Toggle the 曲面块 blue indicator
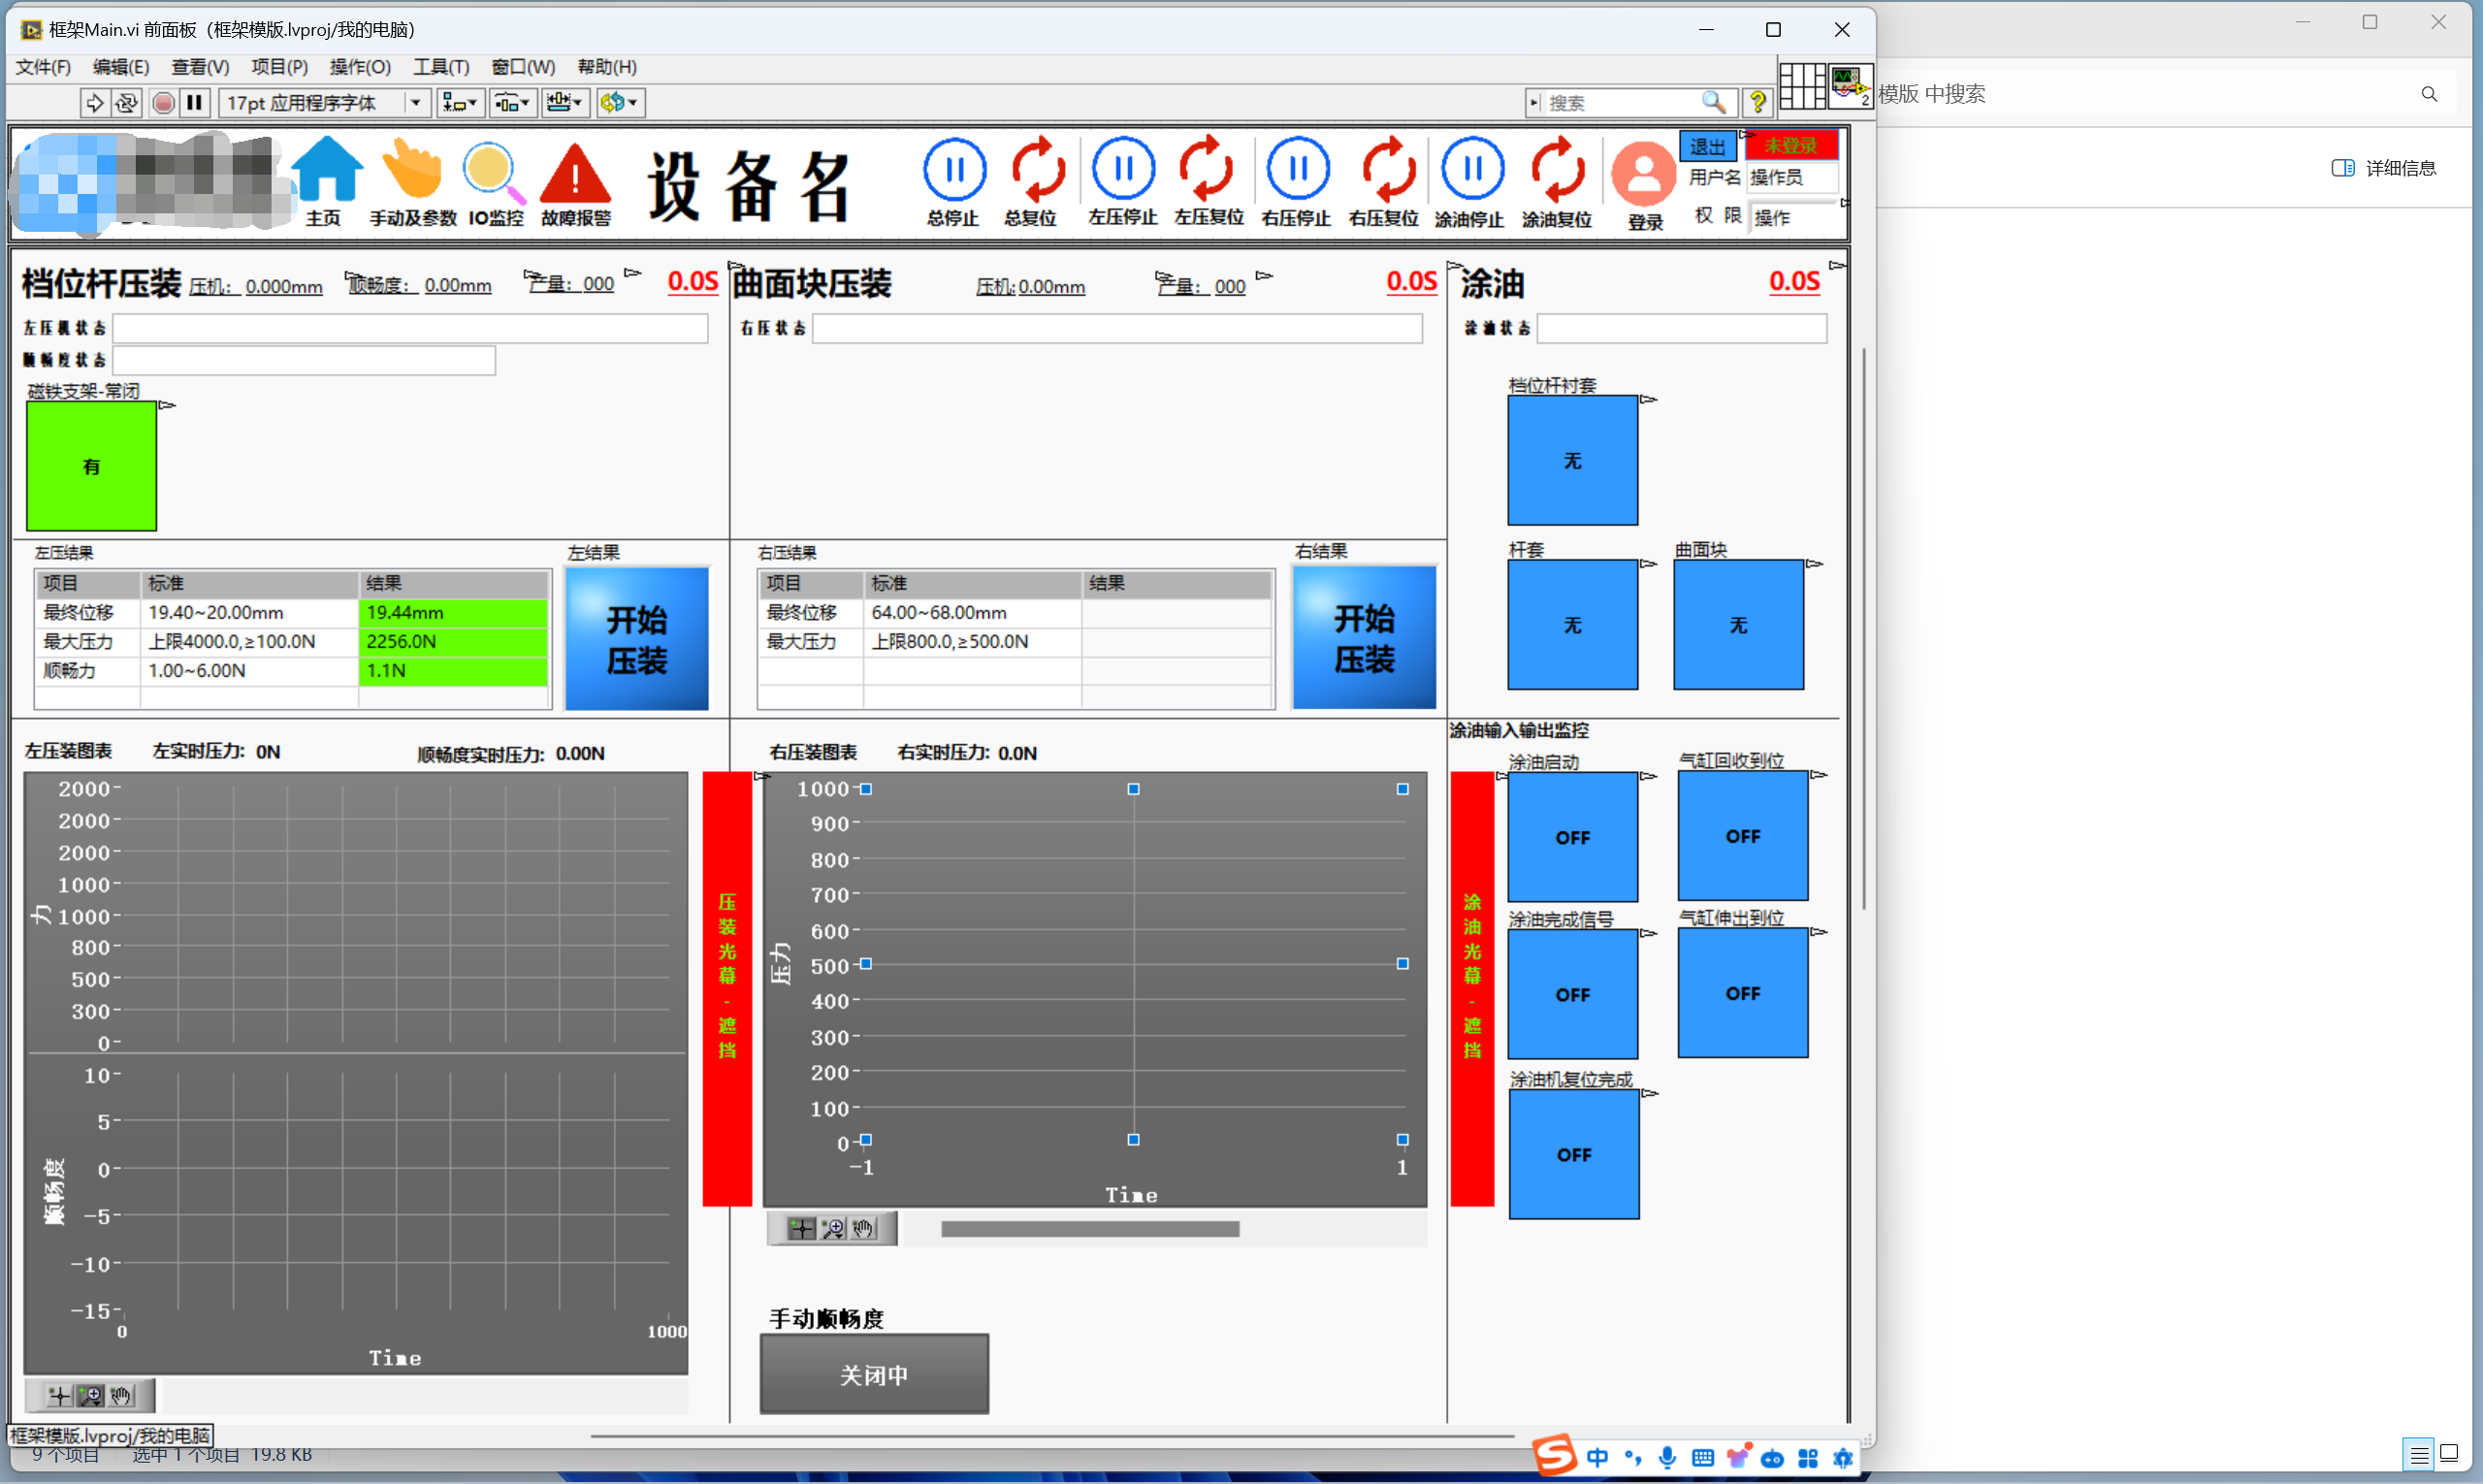The image size is (2483, 1484). coord(1738,624)
